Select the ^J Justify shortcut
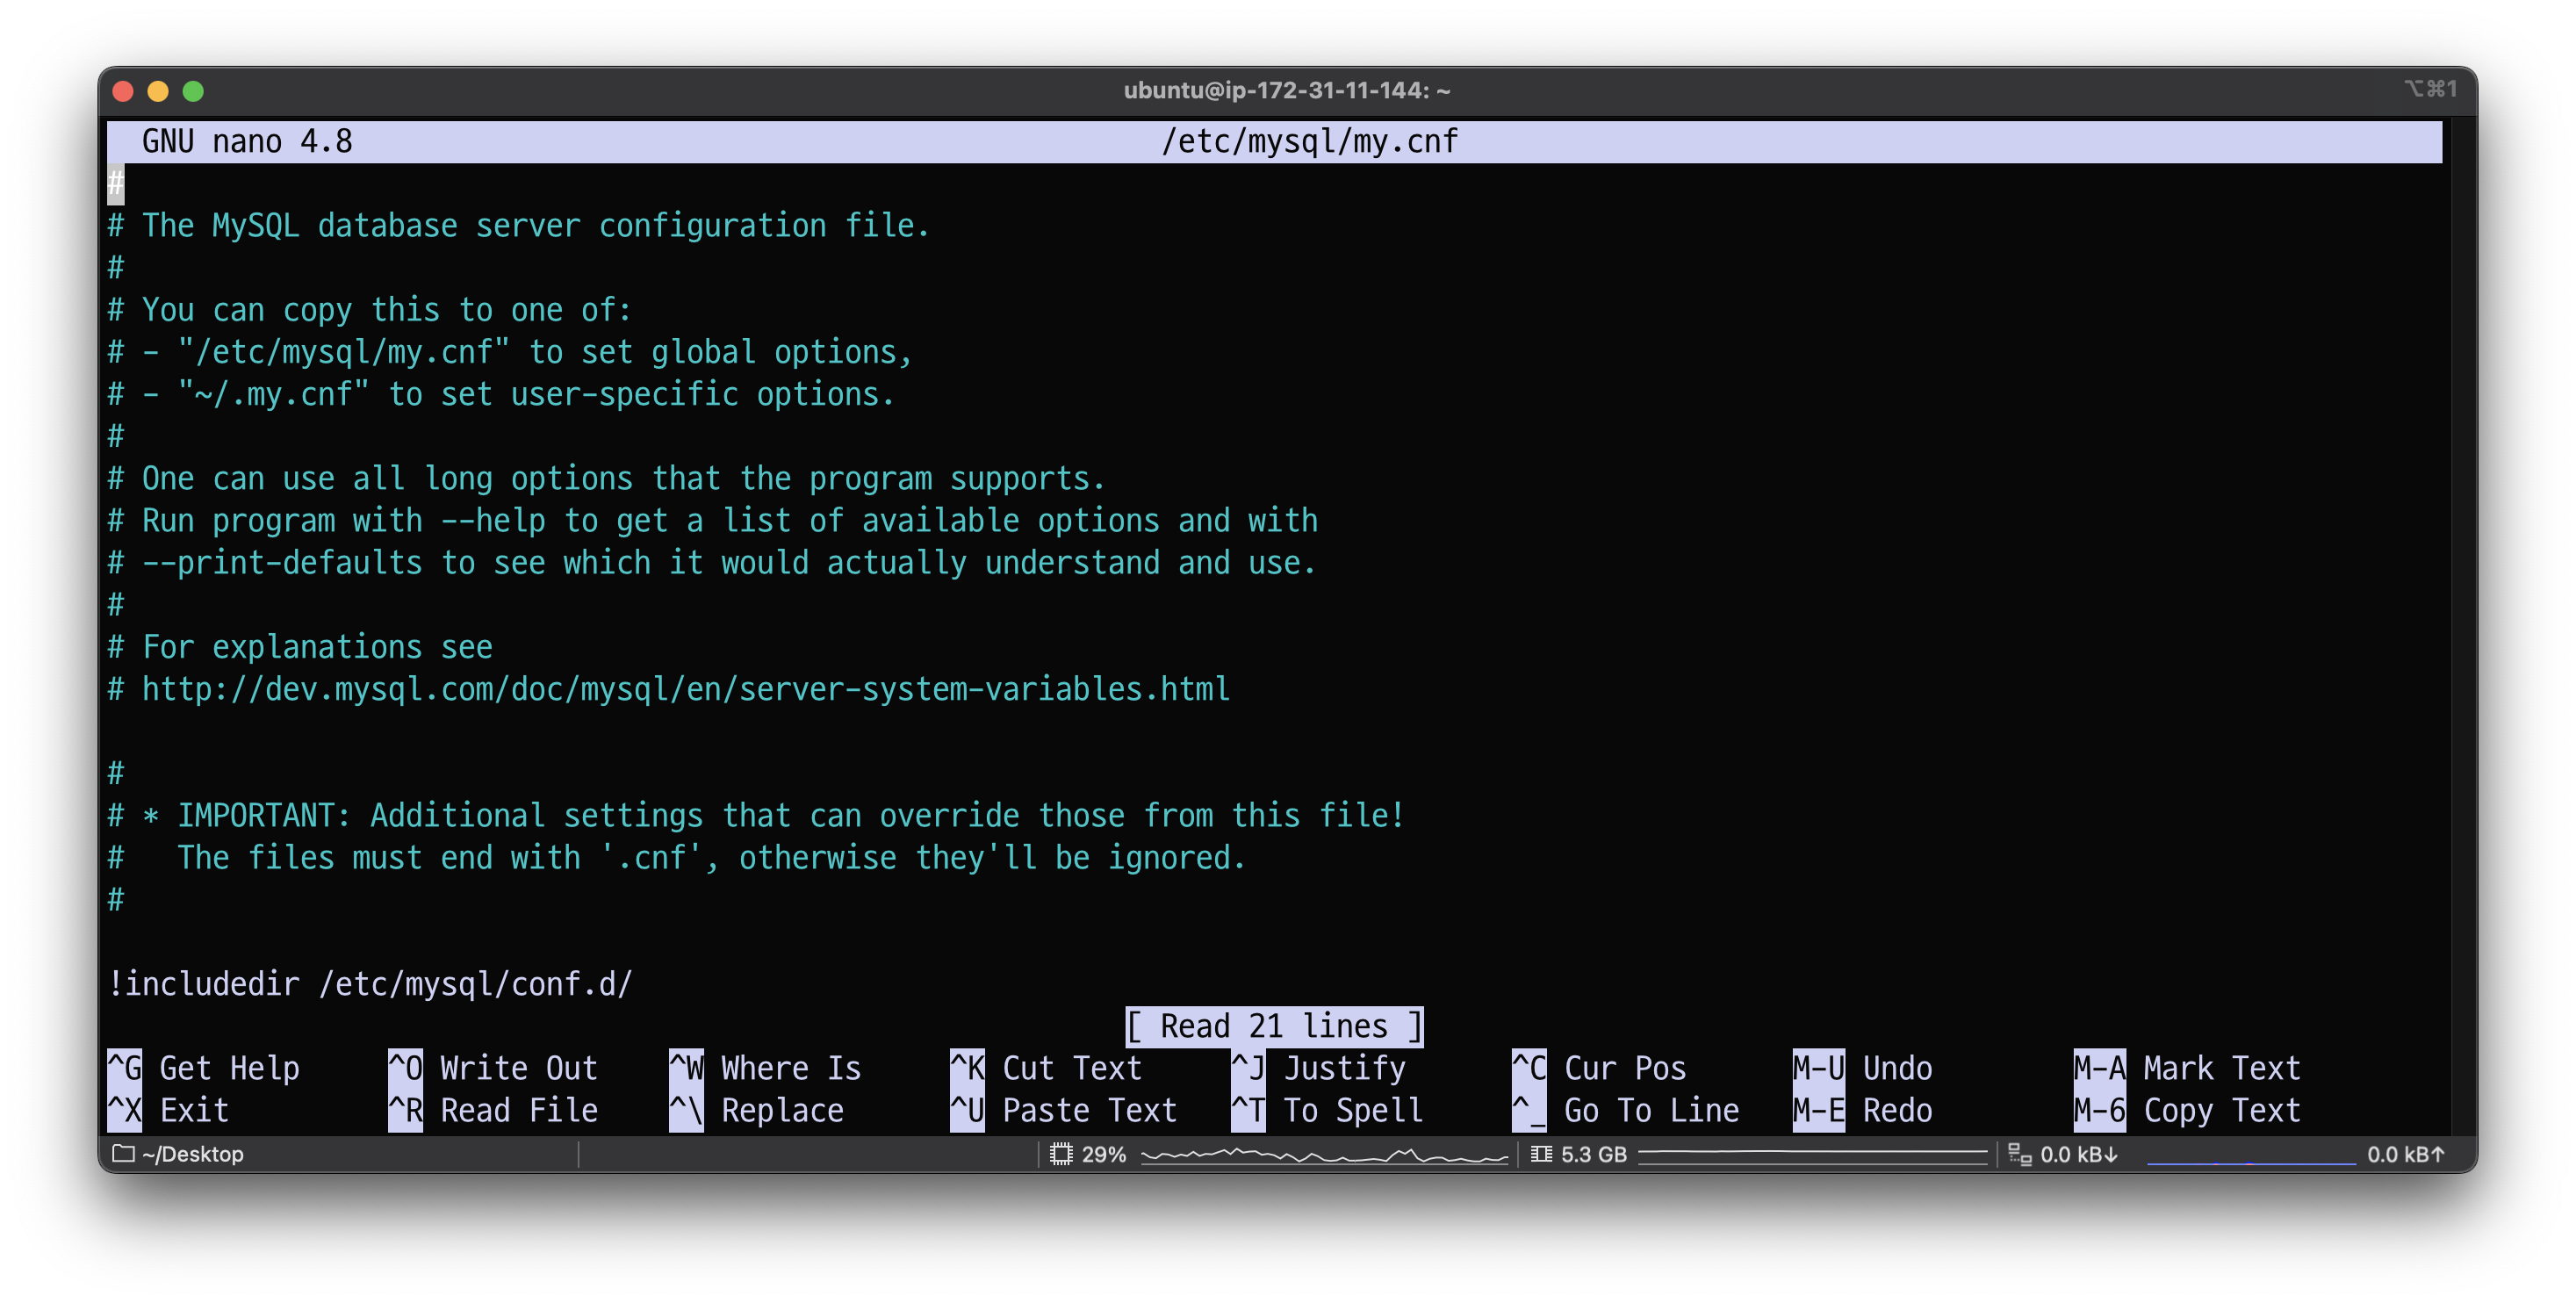Image resolution: width=2576 pixels, height=1303 pixels. coord(1318,1068)
